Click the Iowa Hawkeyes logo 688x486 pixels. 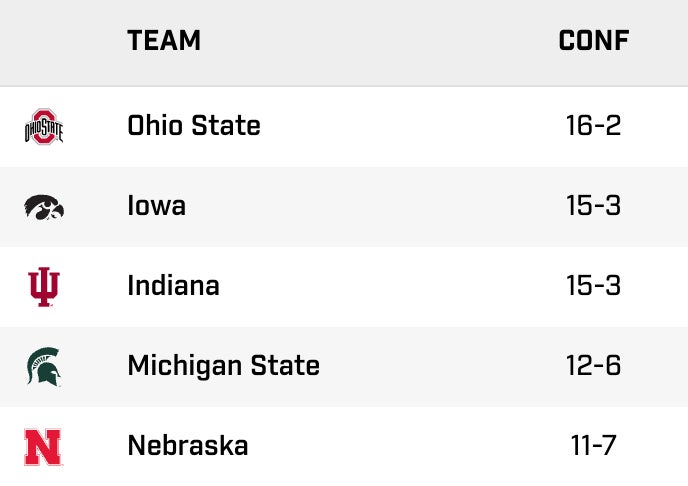[x=43, y=207]
